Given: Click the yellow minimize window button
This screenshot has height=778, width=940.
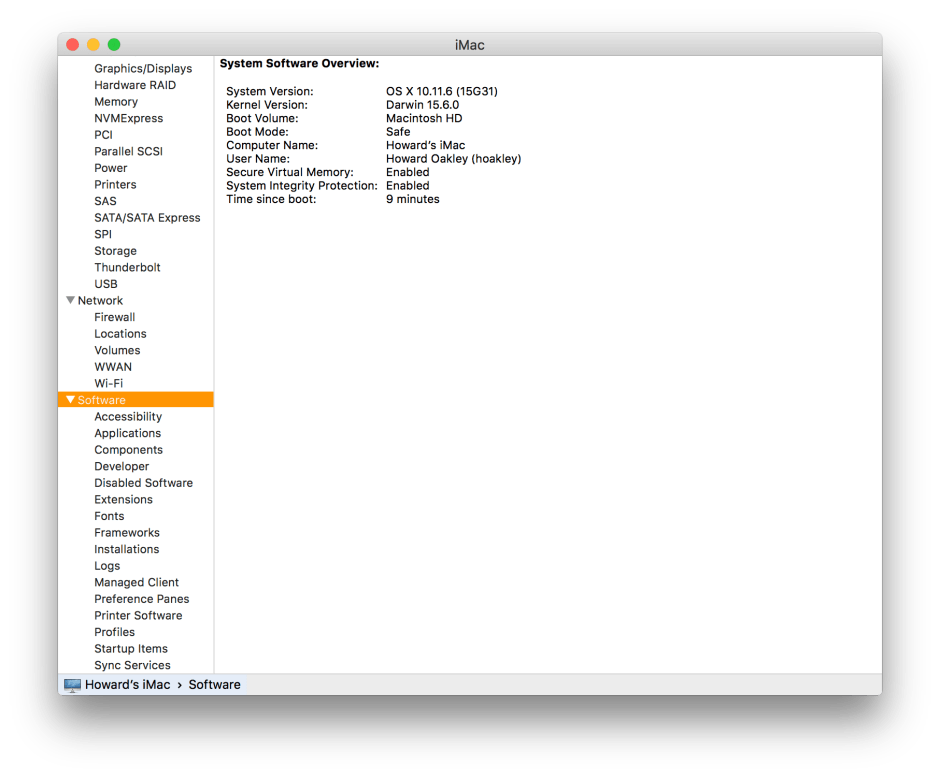Looking at the screenshot, I should (x=93, y=45).
